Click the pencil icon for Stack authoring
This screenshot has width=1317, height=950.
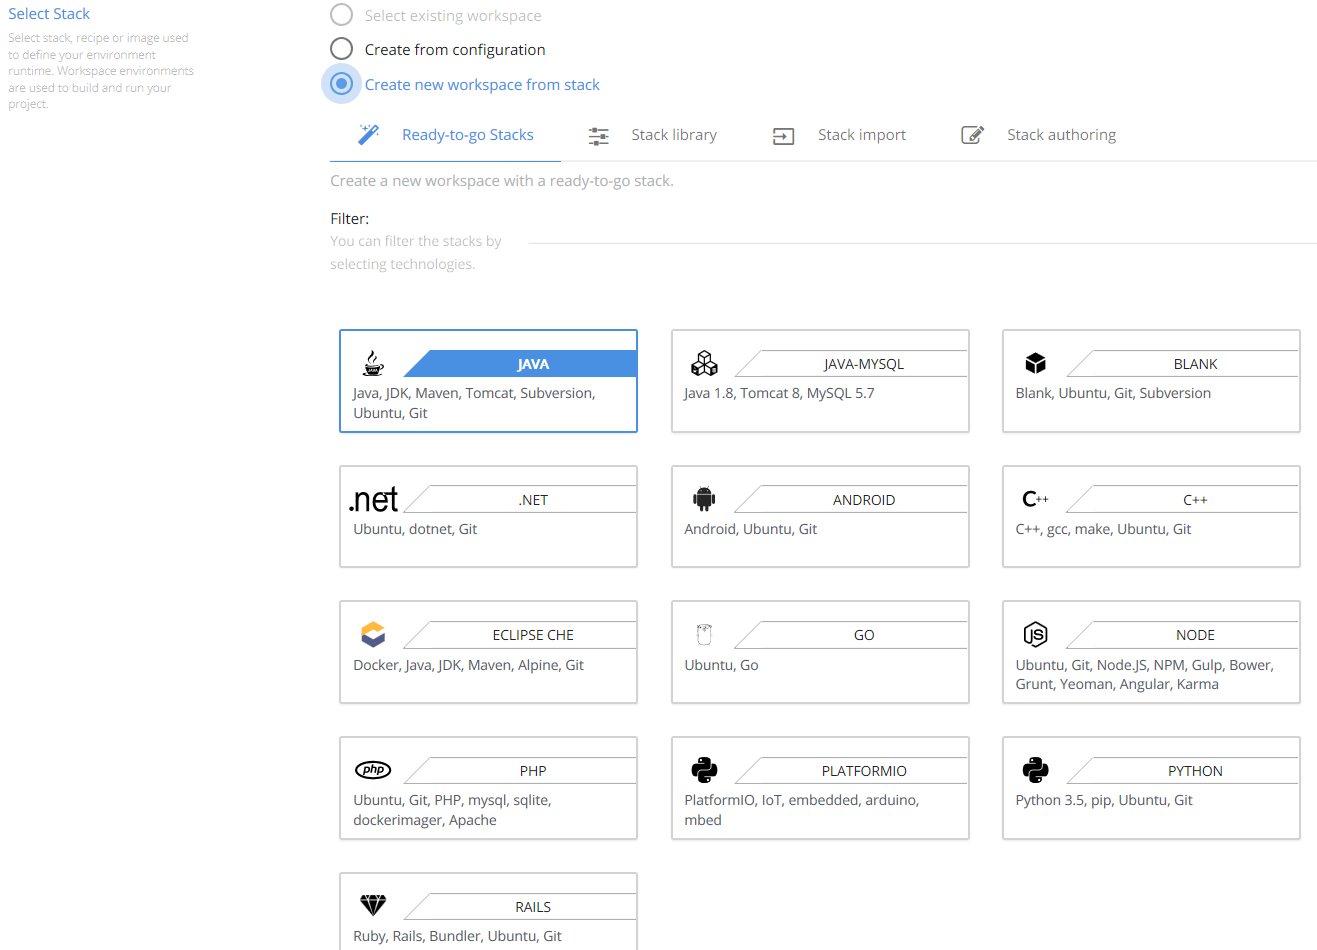point(973,135)
